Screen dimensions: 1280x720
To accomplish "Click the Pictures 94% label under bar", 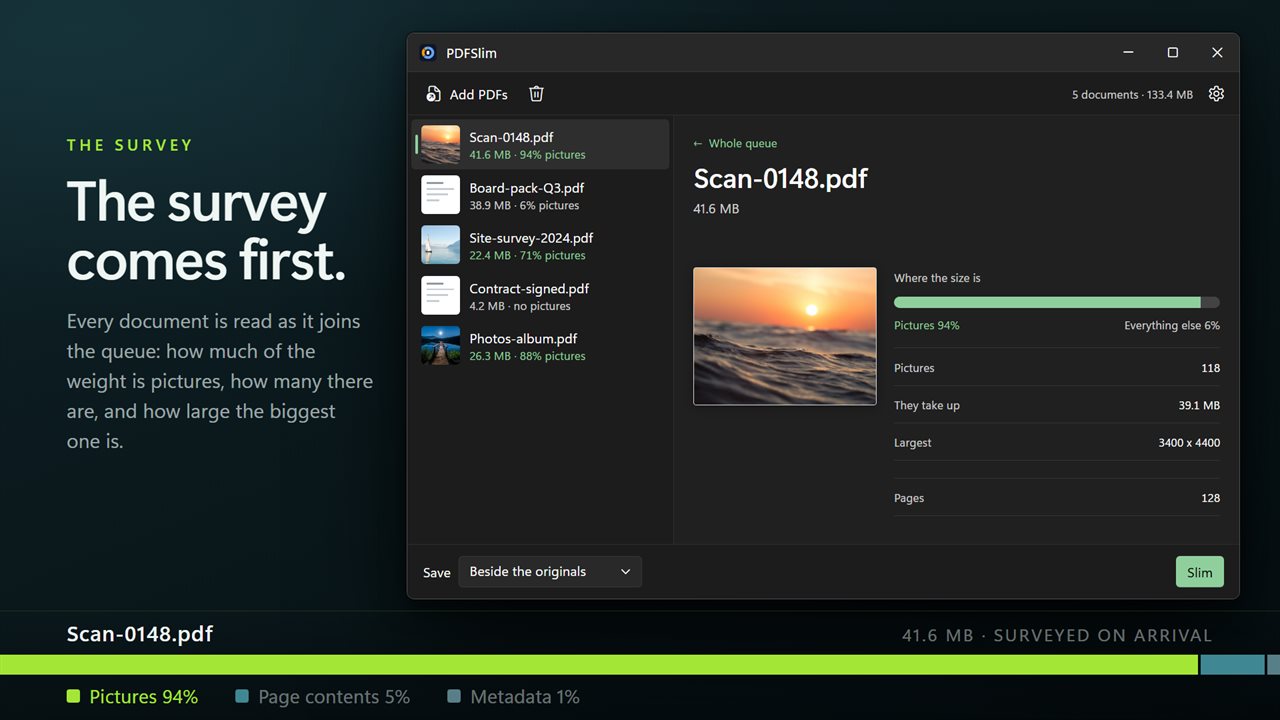I will click(927, 326).
